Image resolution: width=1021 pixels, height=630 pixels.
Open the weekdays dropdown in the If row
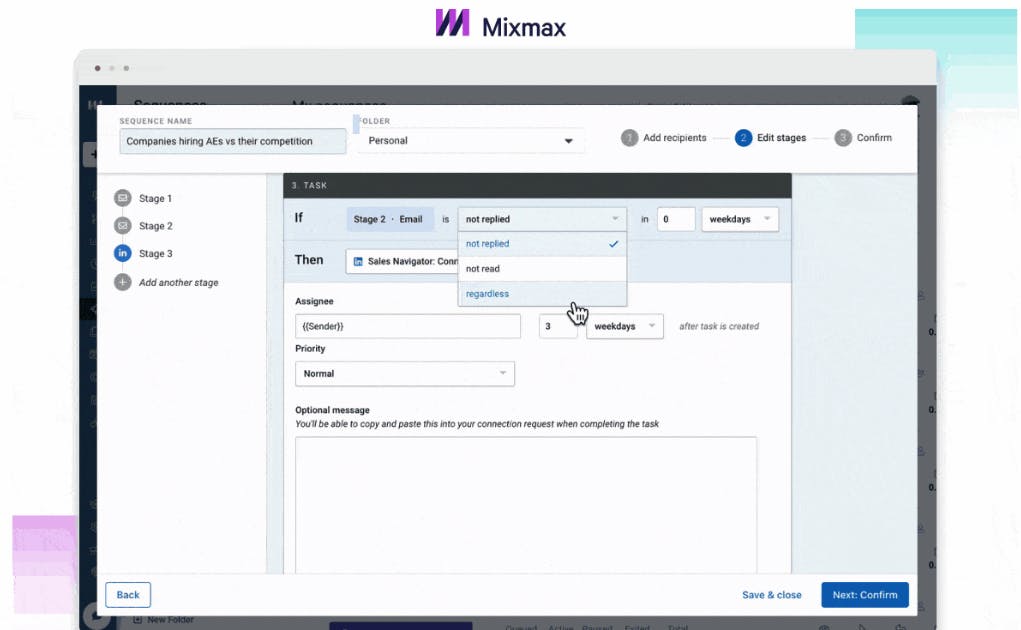(x=739, y=218)
